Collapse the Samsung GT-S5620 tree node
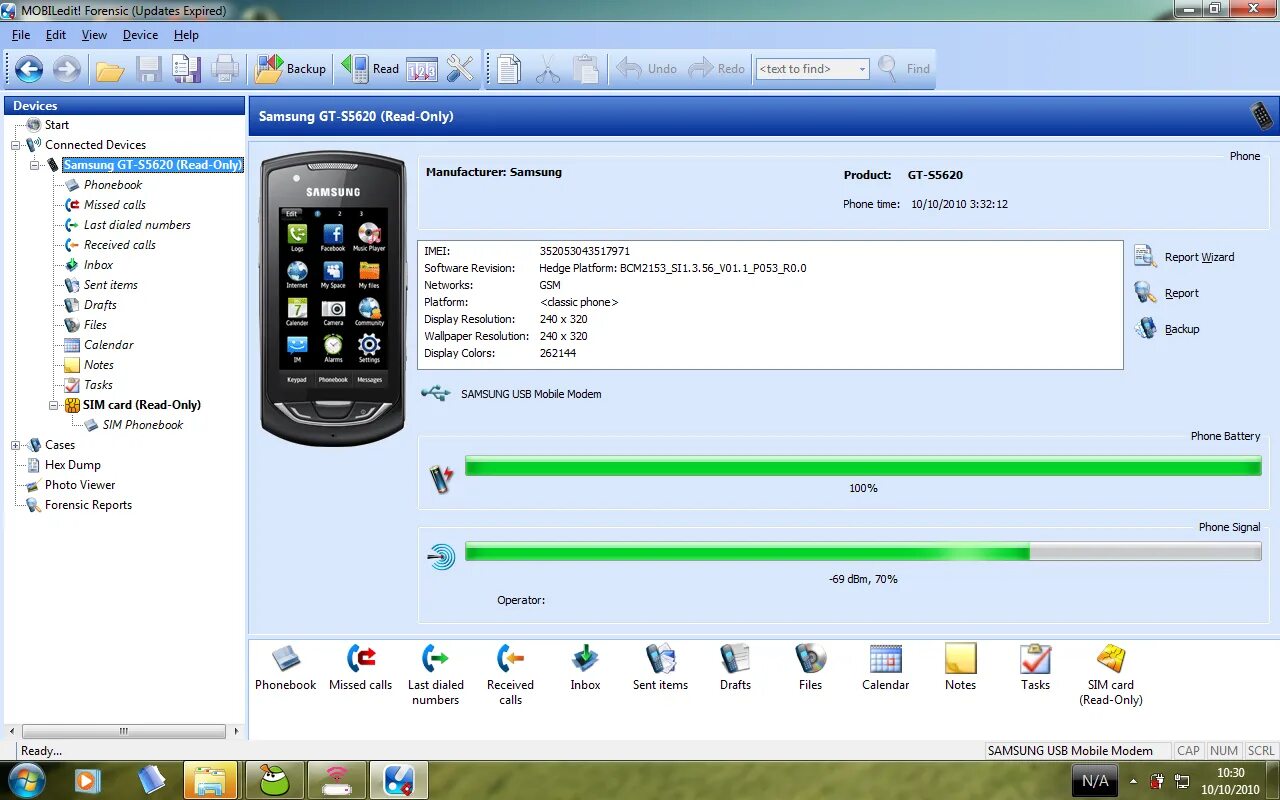The height and width of the screenshot is (800, 1280). (x=34, y=165)
